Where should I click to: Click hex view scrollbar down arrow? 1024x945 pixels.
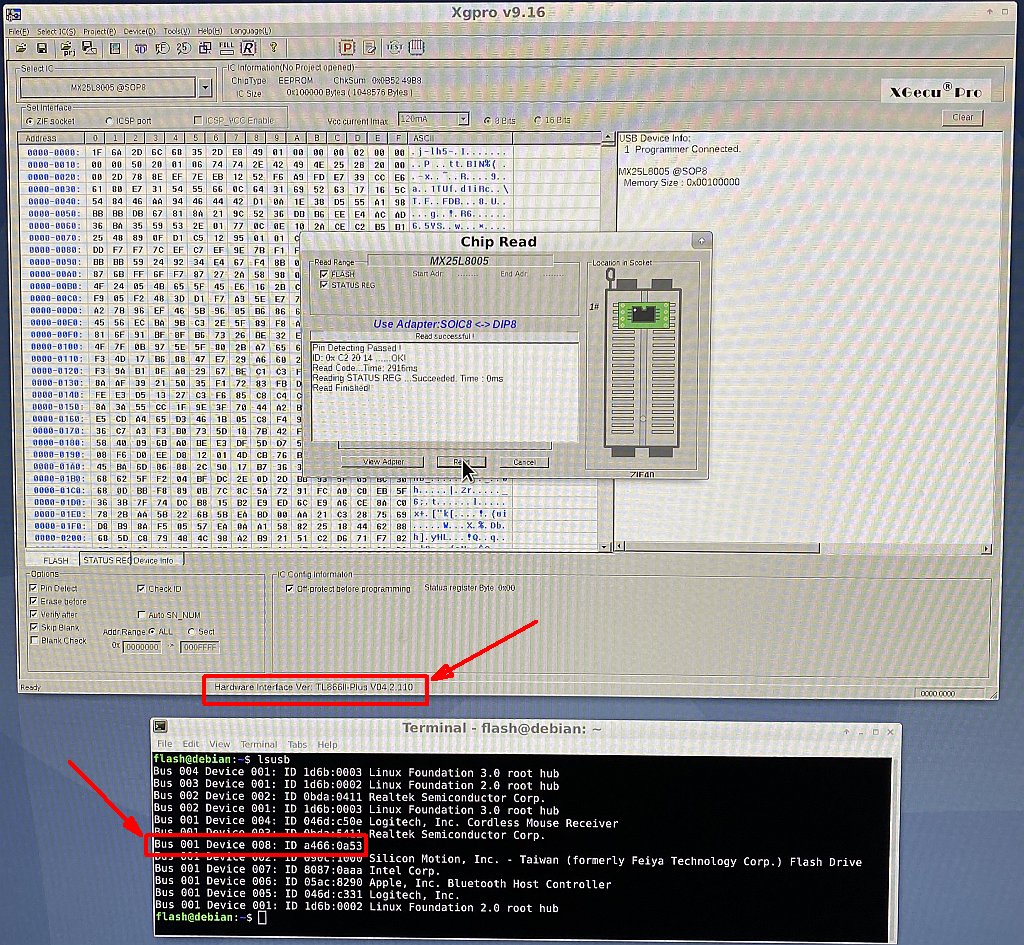[604, 546]
